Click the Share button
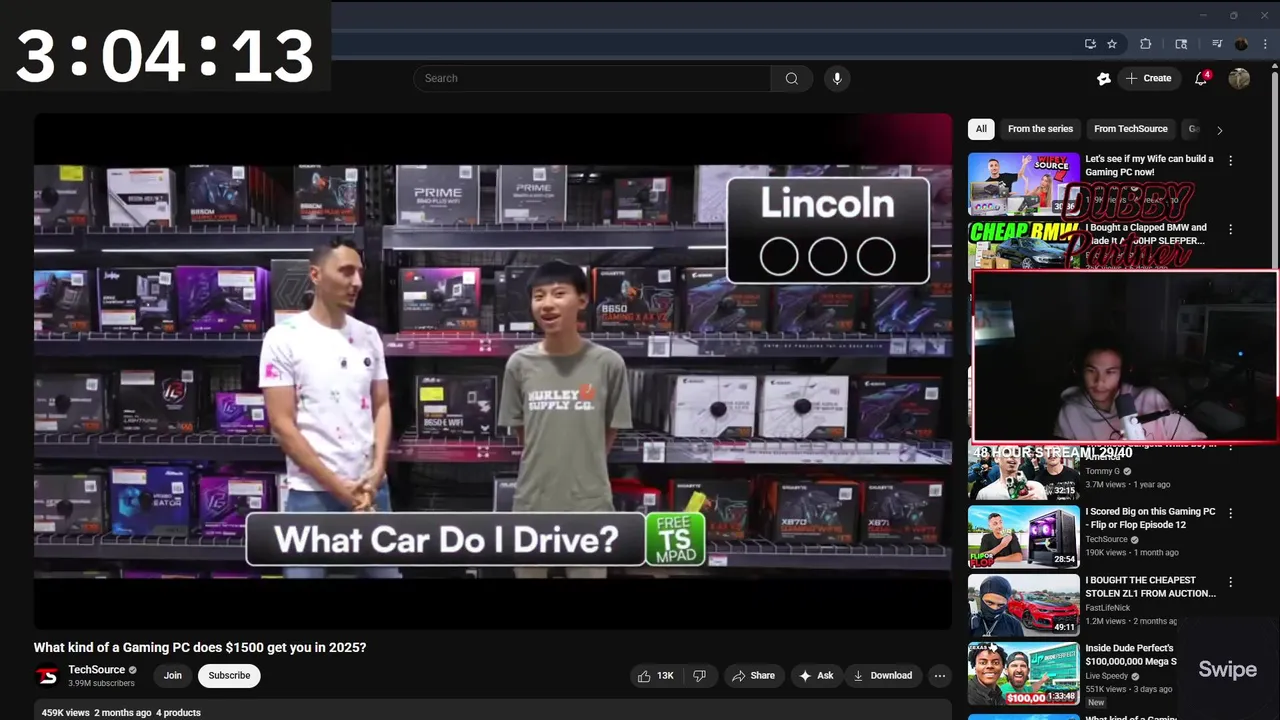This screenshot has width=1280, height=720. pos(753,676)
